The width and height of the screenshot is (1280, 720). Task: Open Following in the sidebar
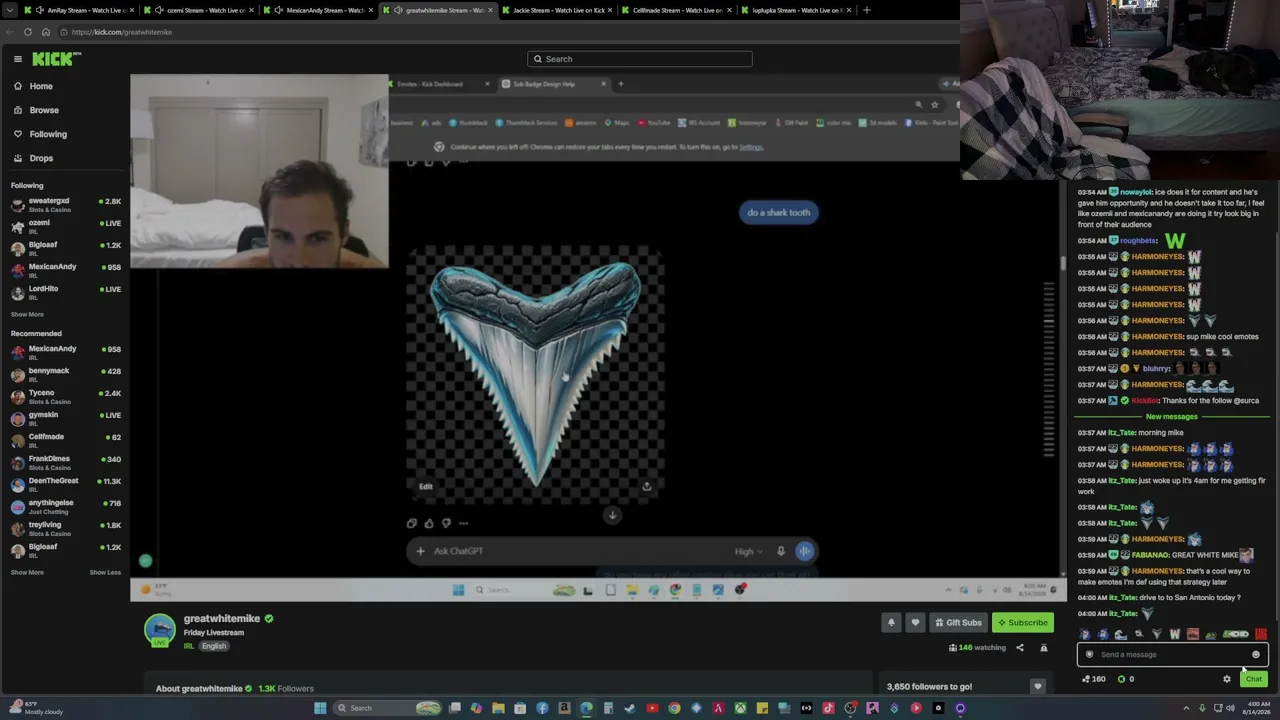coord(48,134)
